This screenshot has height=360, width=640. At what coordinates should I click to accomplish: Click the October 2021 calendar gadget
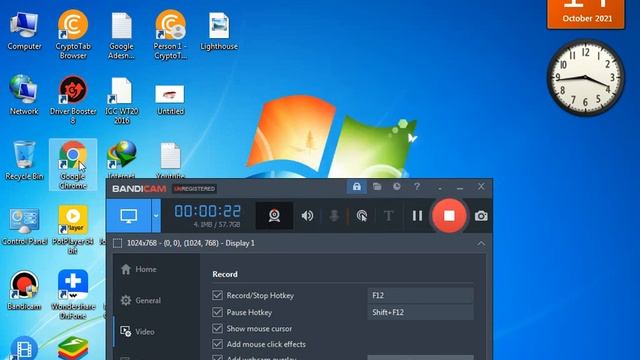point(586,14)
